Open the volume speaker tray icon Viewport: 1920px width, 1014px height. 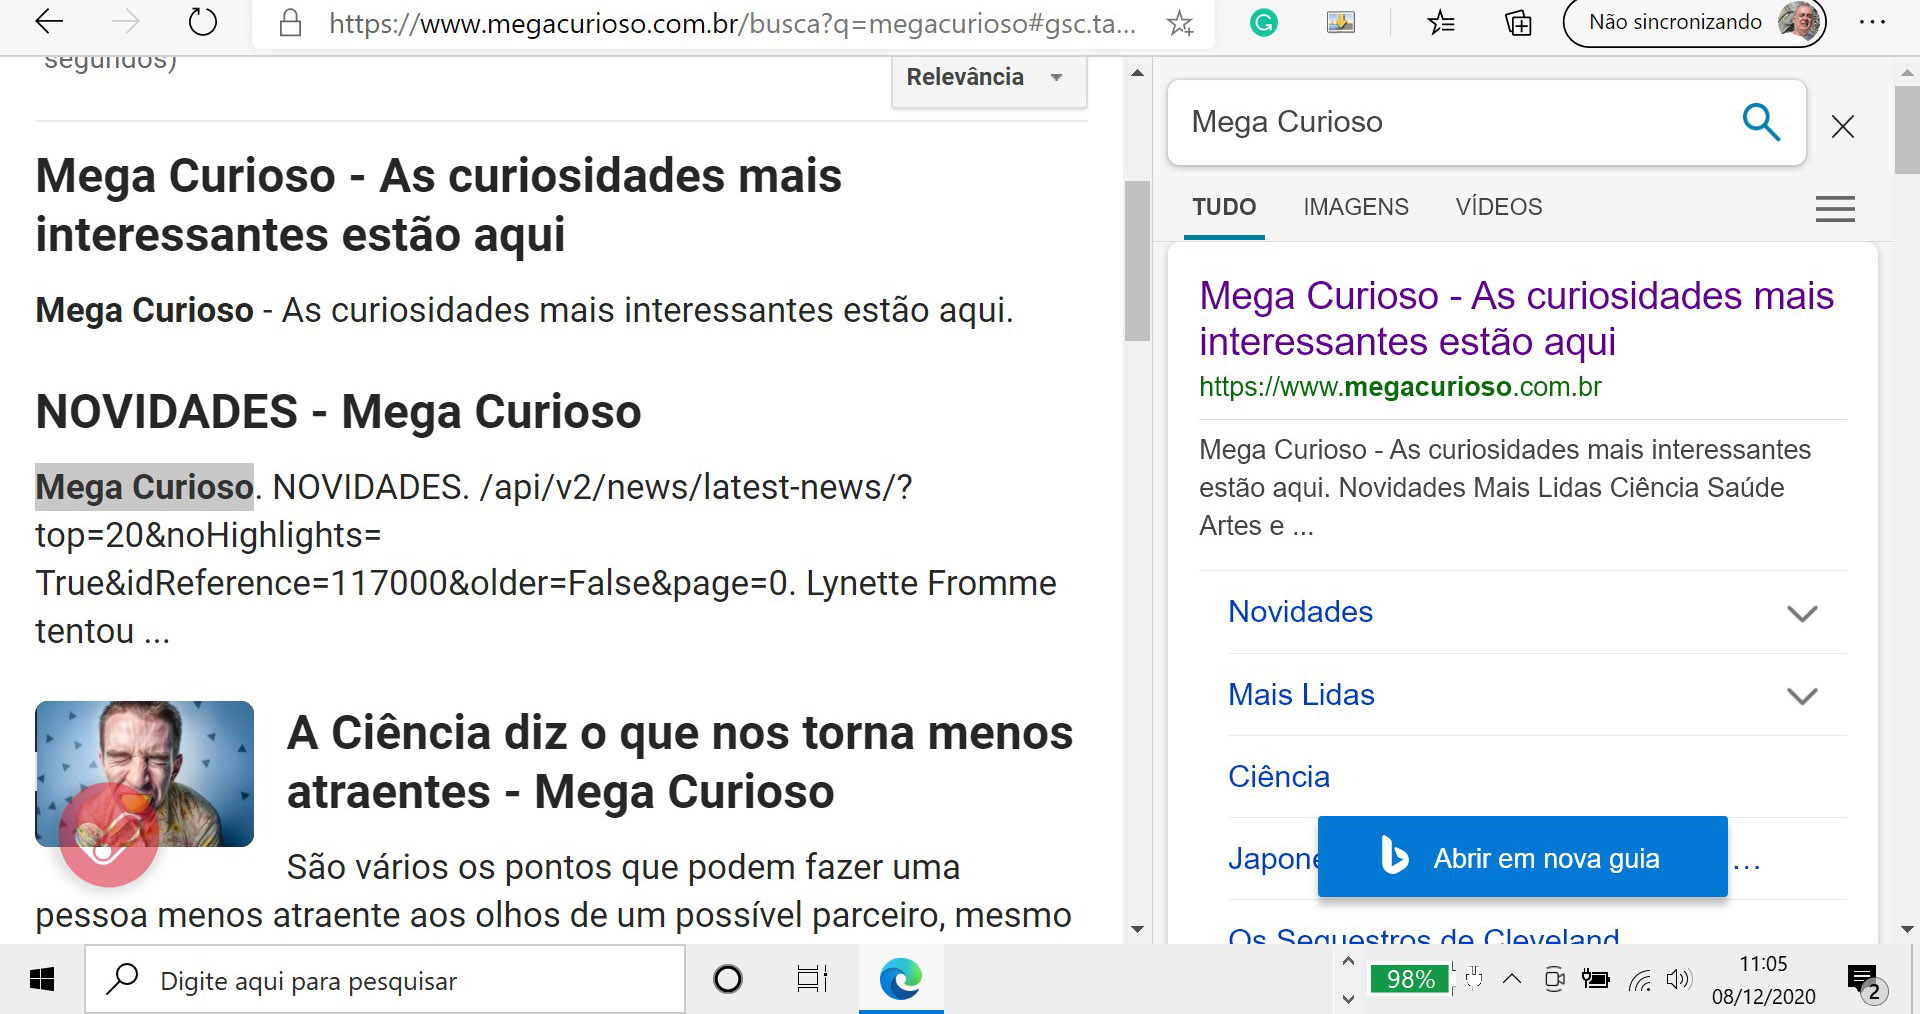click(1679, 980)
